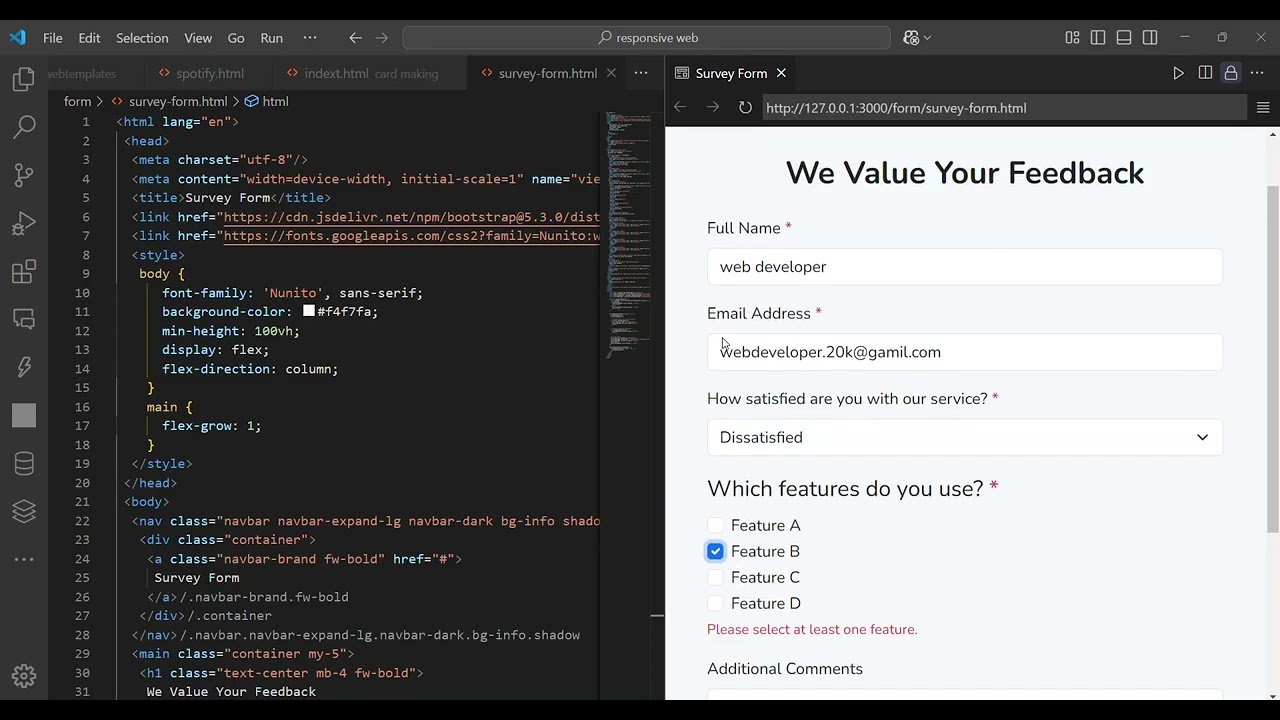1280x720 pixels.
Task: Open the layers stack icon in activity bar
Action: [24, 511]
